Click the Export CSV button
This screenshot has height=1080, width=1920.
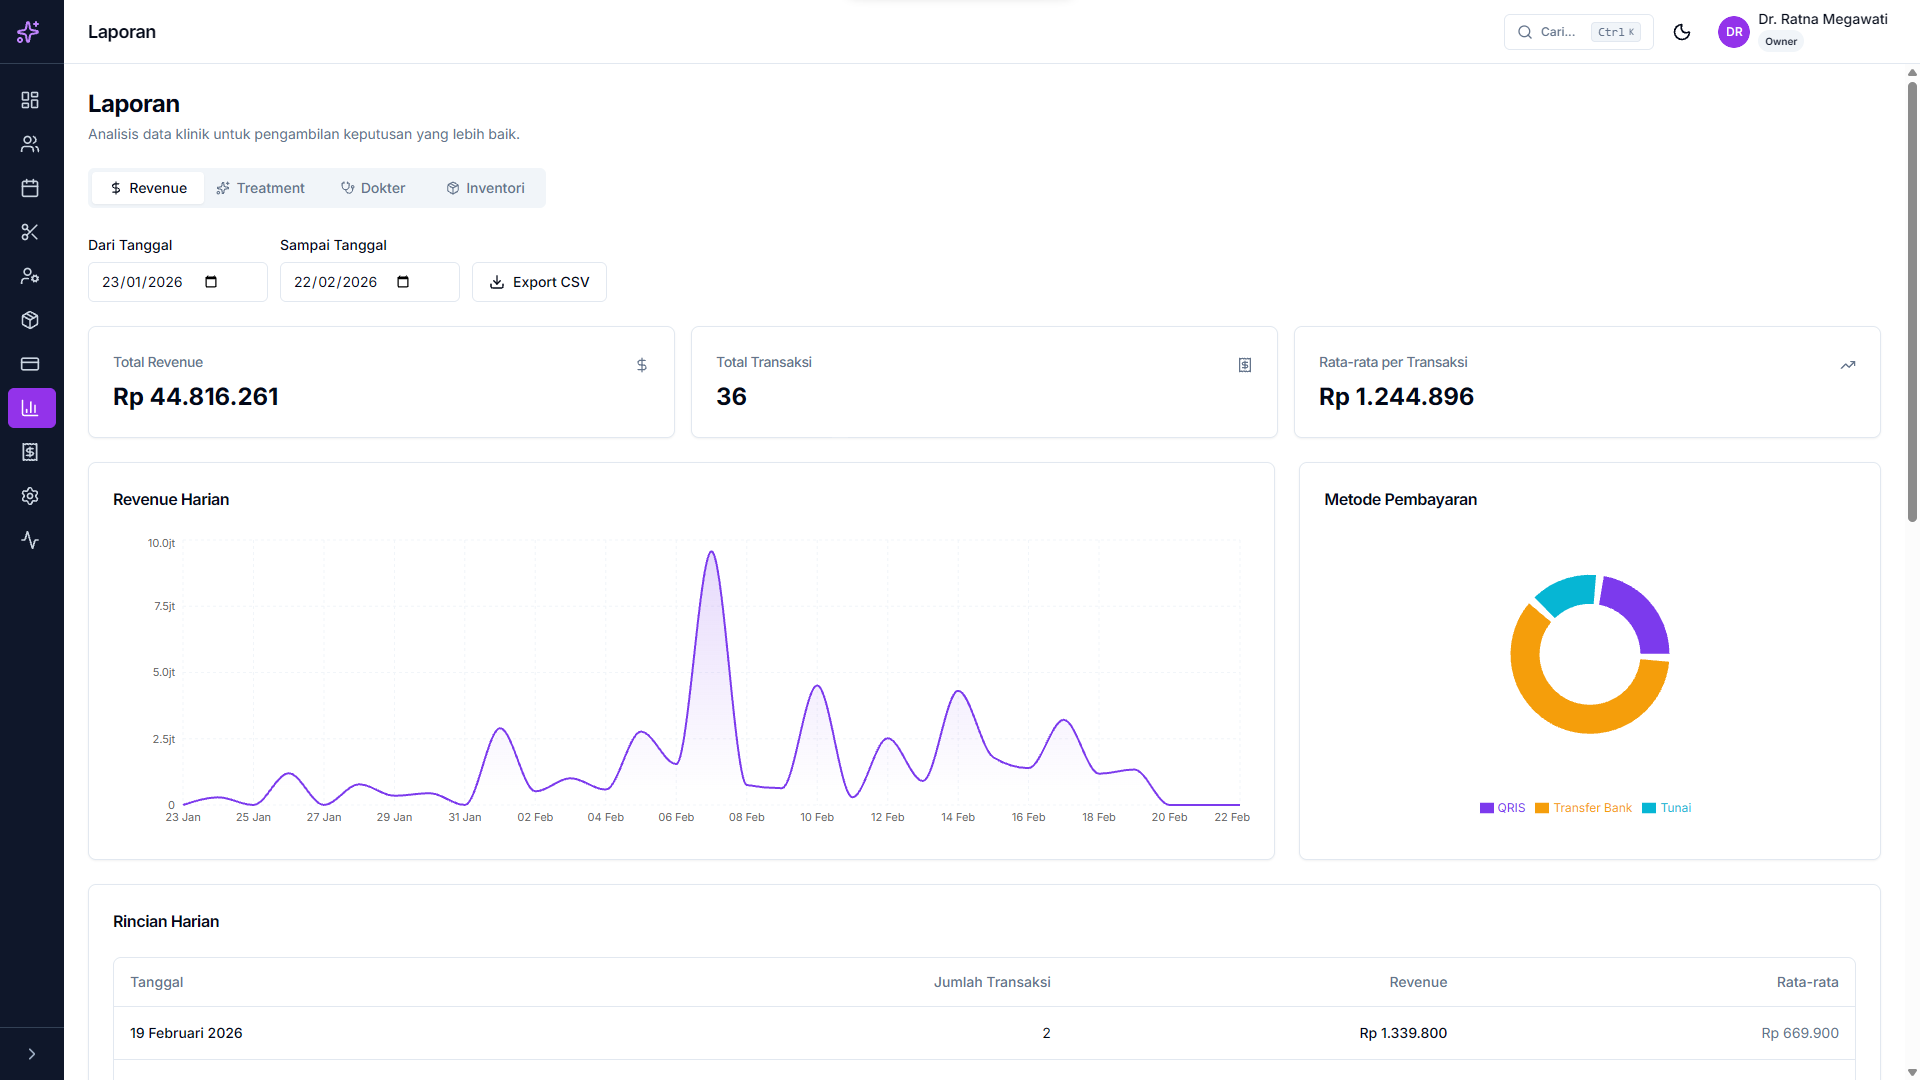click(539, 282)
